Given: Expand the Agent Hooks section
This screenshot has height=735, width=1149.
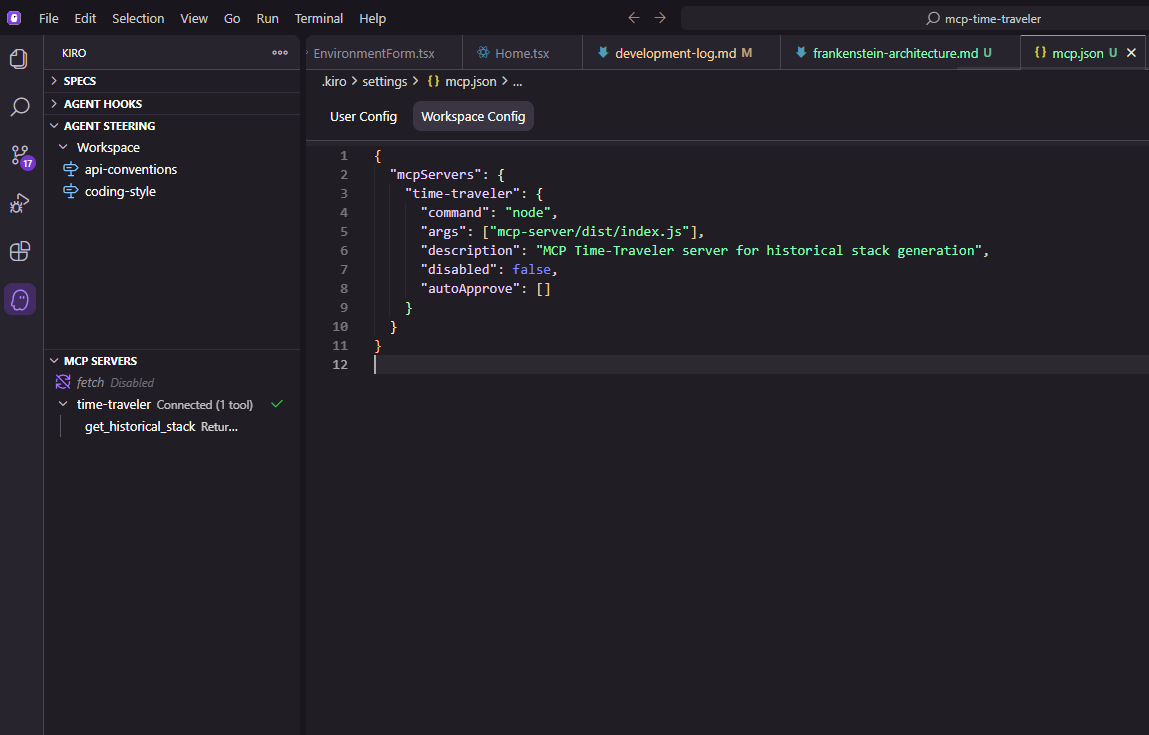Looking at the screenshot, I should [x=102, y=104].
